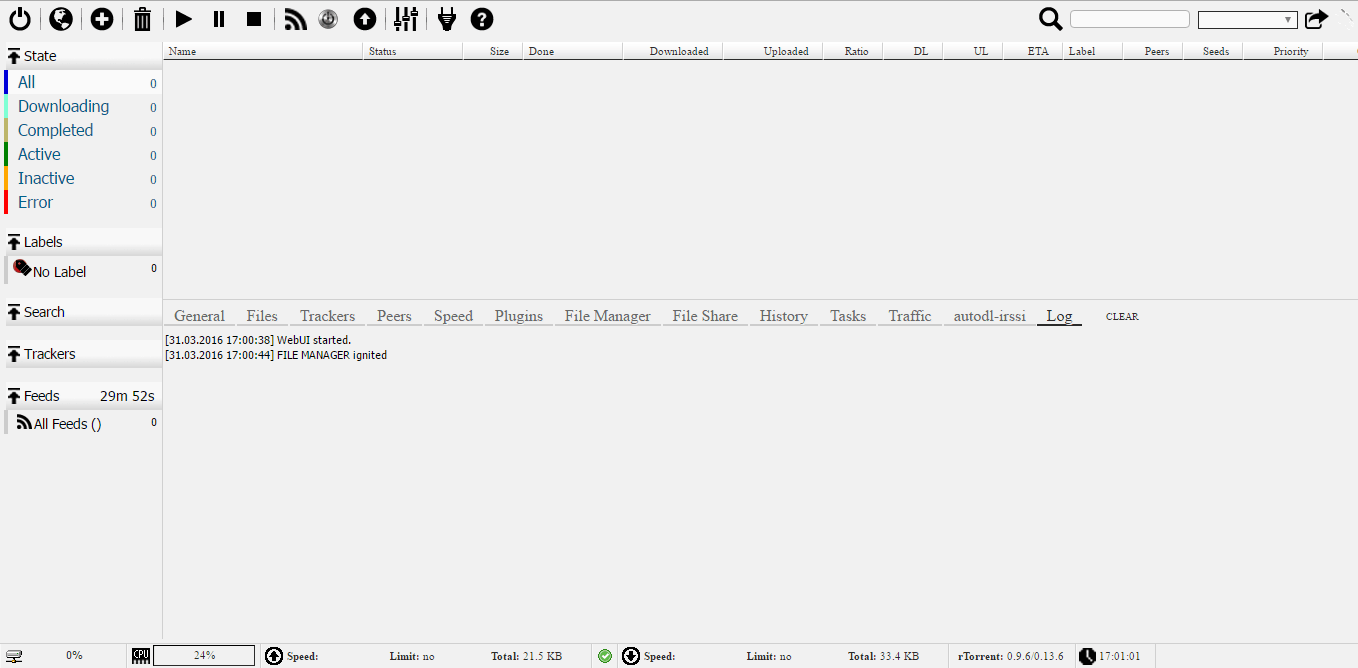1358x668 pixels.
Task: Open the RSS feed manager icon
Action: pyautogui.click(x=295, y=19)
